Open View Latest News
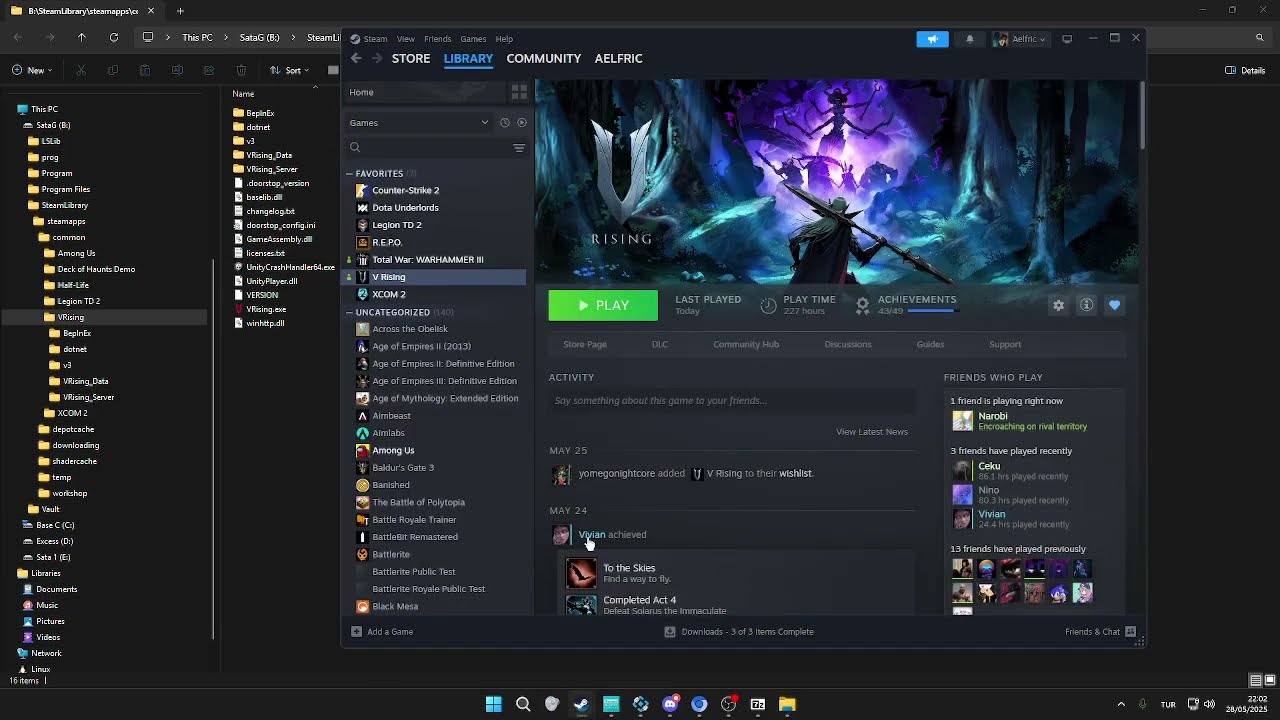Image resolution: width=1280 pixels, height=720 pixels. pos(872,432)
